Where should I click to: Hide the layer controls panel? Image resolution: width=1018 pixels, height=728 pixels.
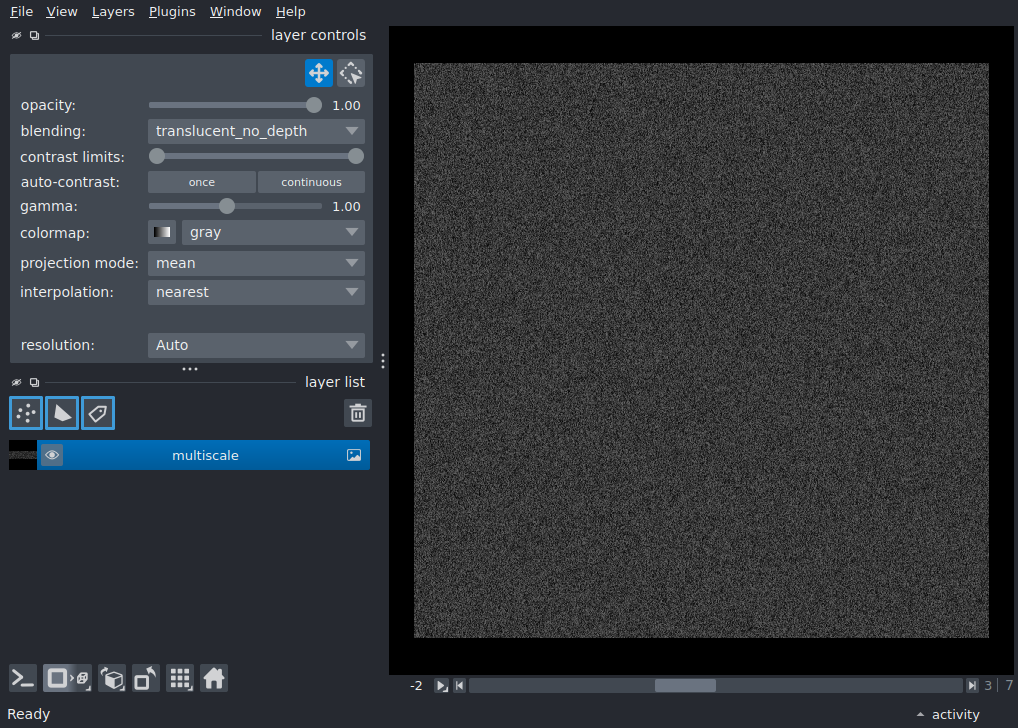(x=16, y=36)
